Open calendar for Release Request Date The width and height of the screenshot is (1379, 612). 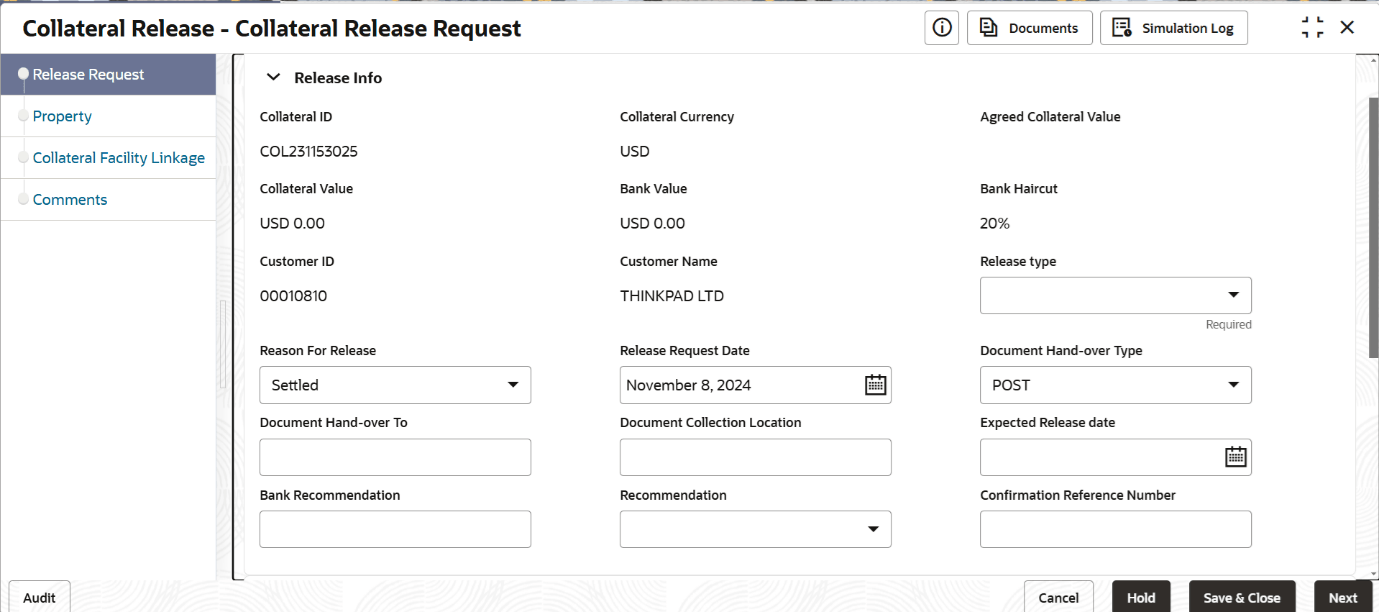pos(875,385)
